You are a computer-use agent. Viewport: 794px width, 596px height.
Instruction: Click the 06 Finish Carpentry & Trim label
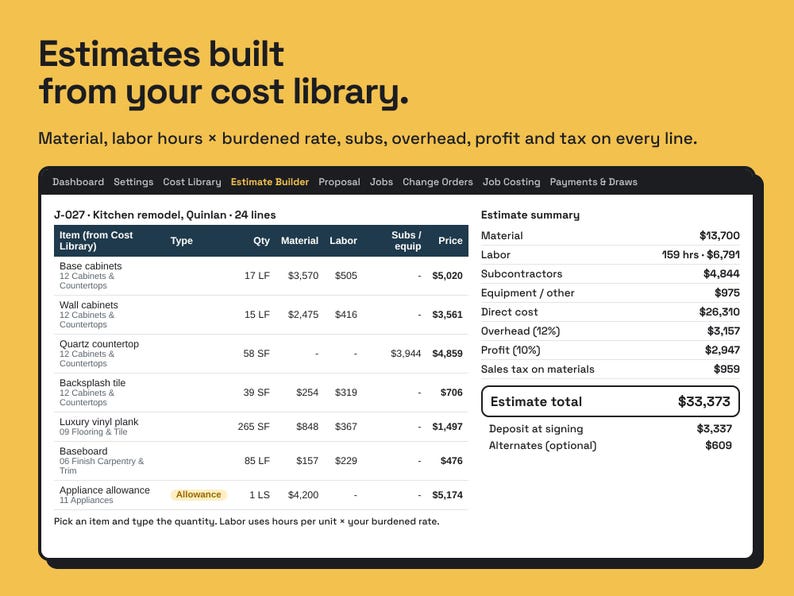pyautogui.click(x=101, y=466)
